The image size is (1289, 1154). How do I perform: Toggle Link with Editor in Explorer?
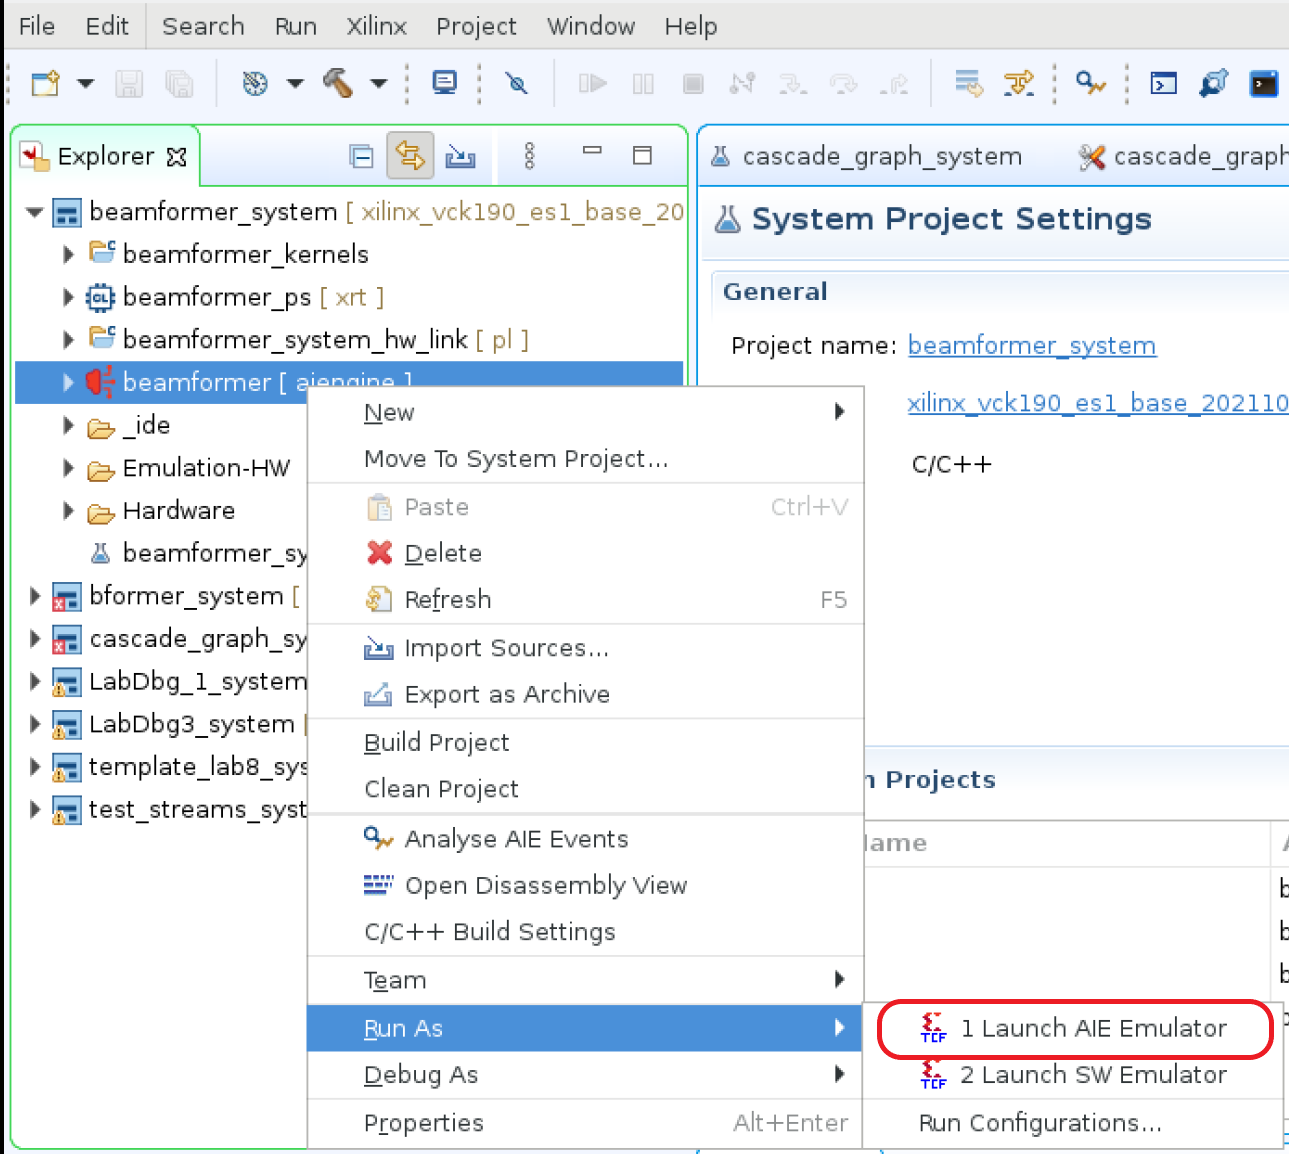click(410, 156)
